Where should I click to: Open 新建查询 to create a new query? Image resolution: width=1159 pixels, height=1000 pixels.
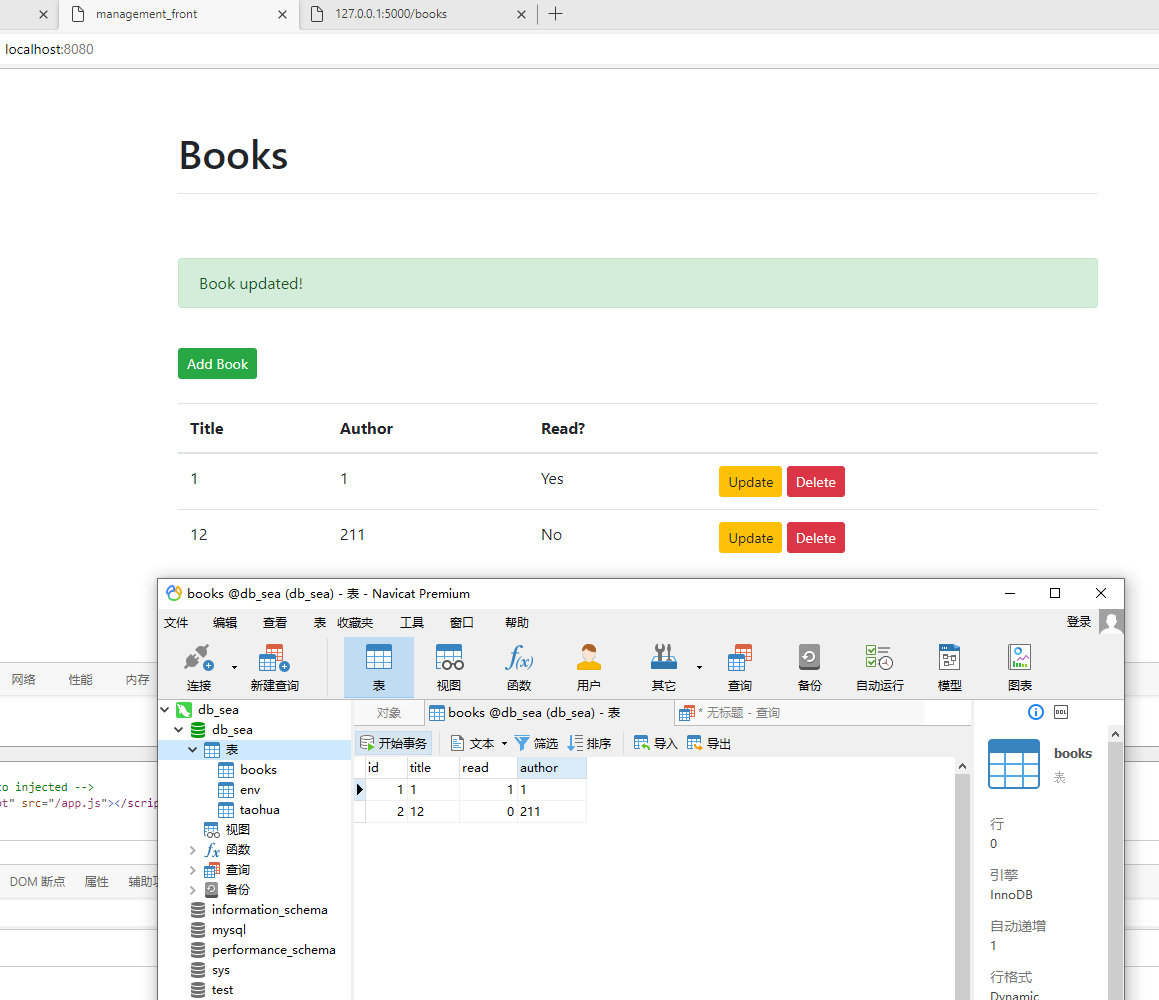[x=273, y=665]
